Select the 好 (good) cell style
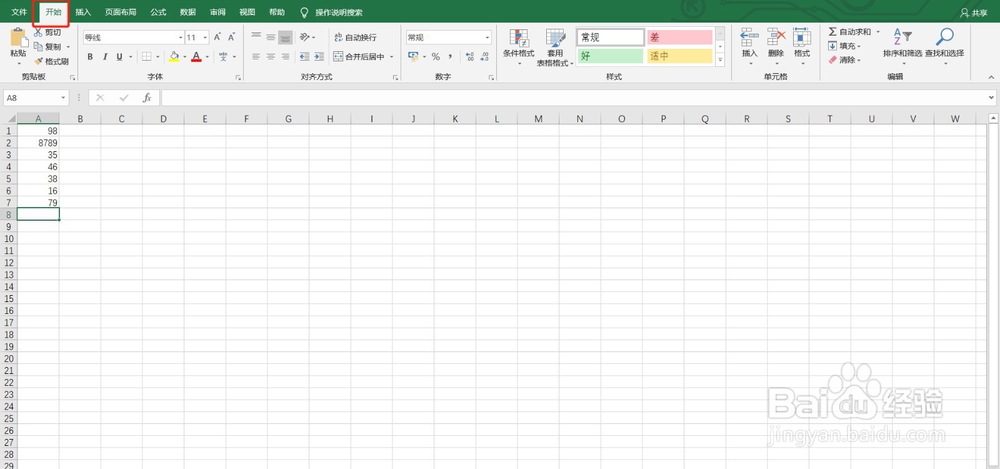This screenshot has width=1000, height=469. (610, 56)
